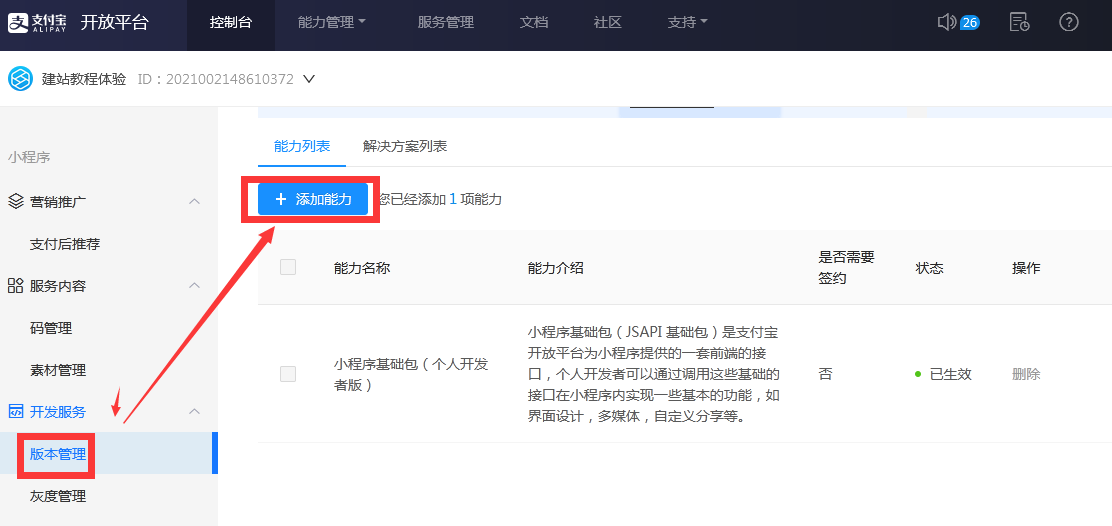Check the 小程序基础包 row checkbox

(x=288, y=374)
